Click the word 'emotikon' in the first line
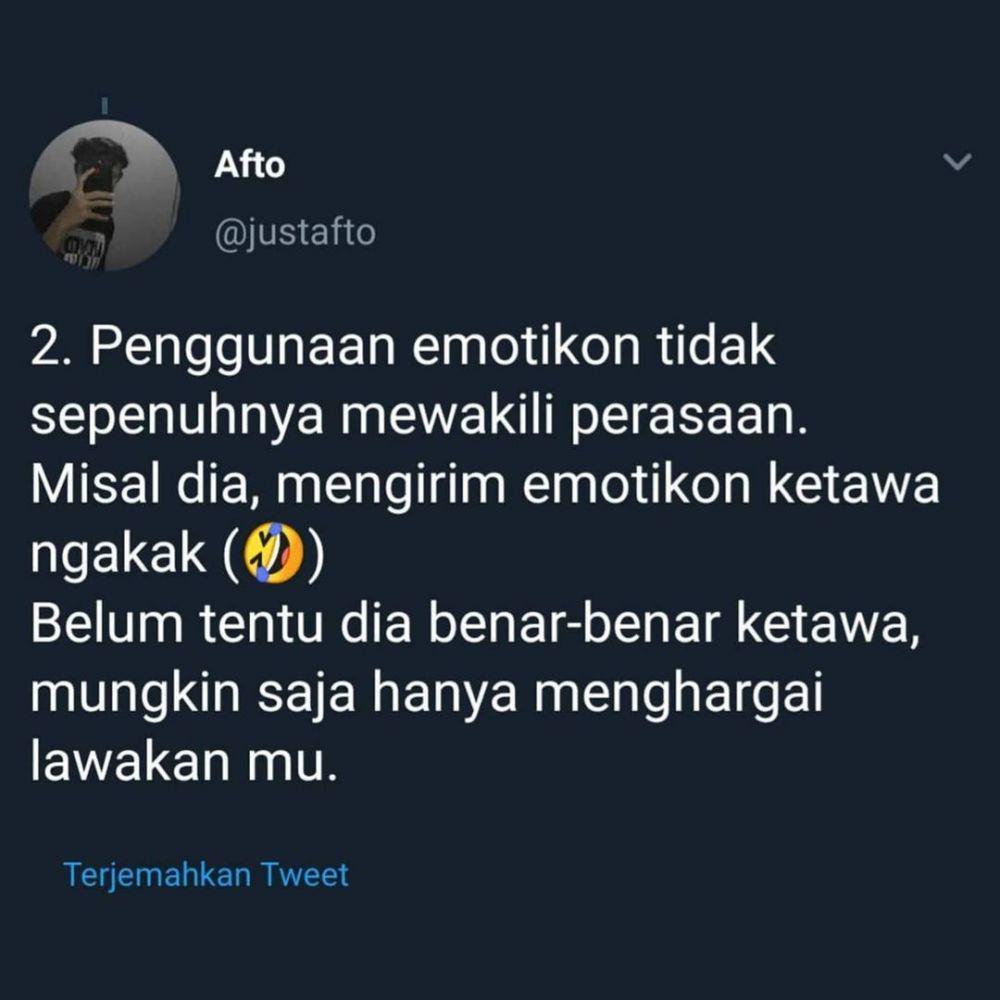 coord(526,347)
